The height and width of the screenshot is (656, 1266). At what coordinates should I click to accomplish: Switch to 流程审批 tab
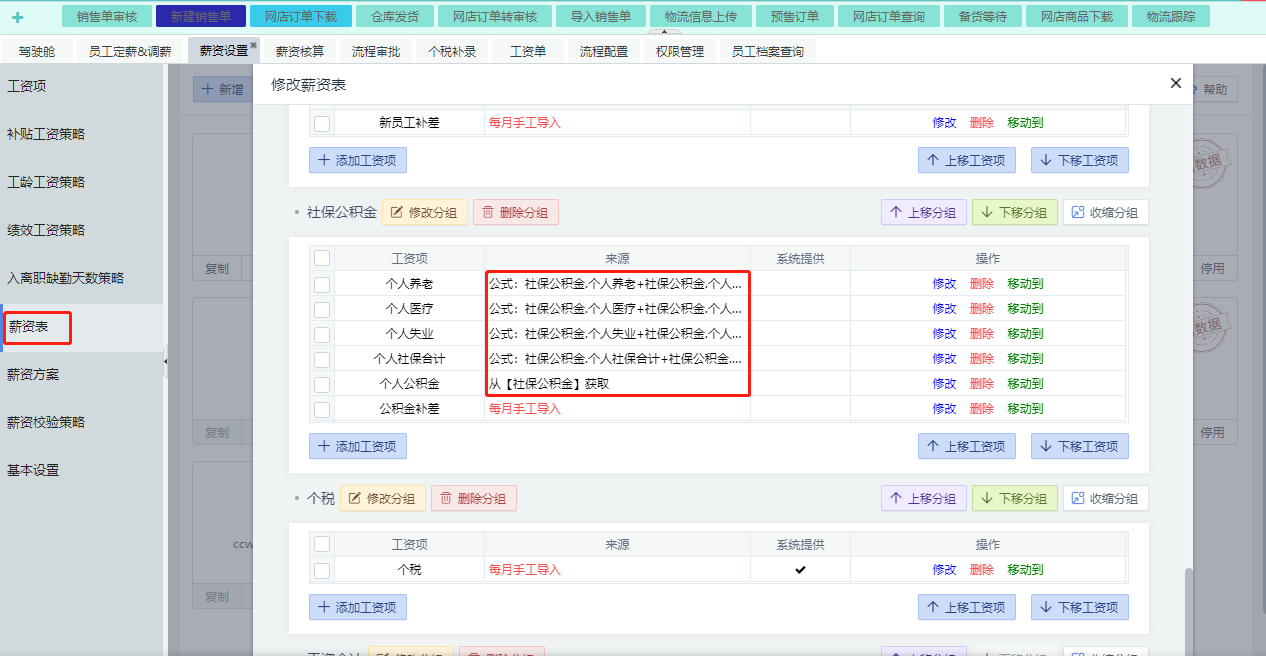tap(376, 52)
